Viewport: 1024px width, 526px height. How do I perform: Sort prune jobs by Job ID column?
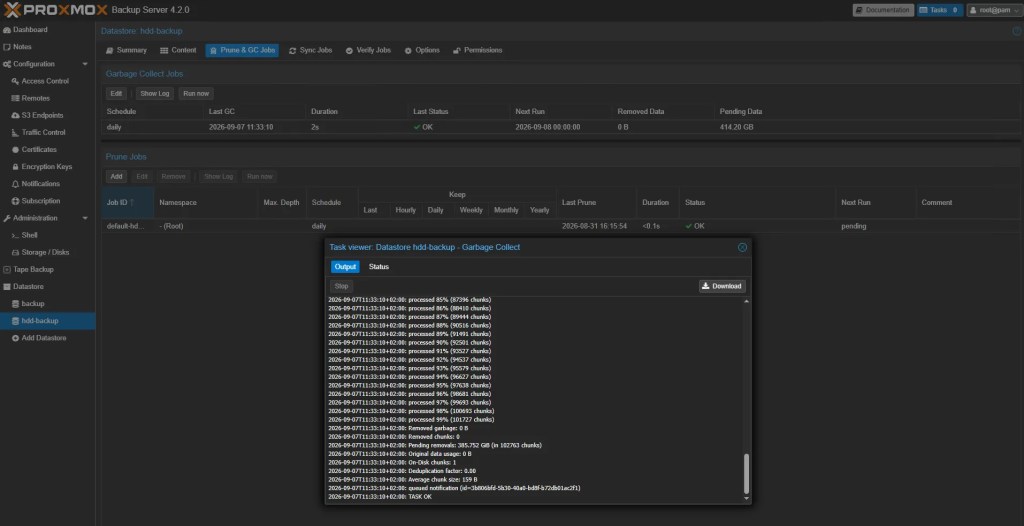tap(127, 203)
